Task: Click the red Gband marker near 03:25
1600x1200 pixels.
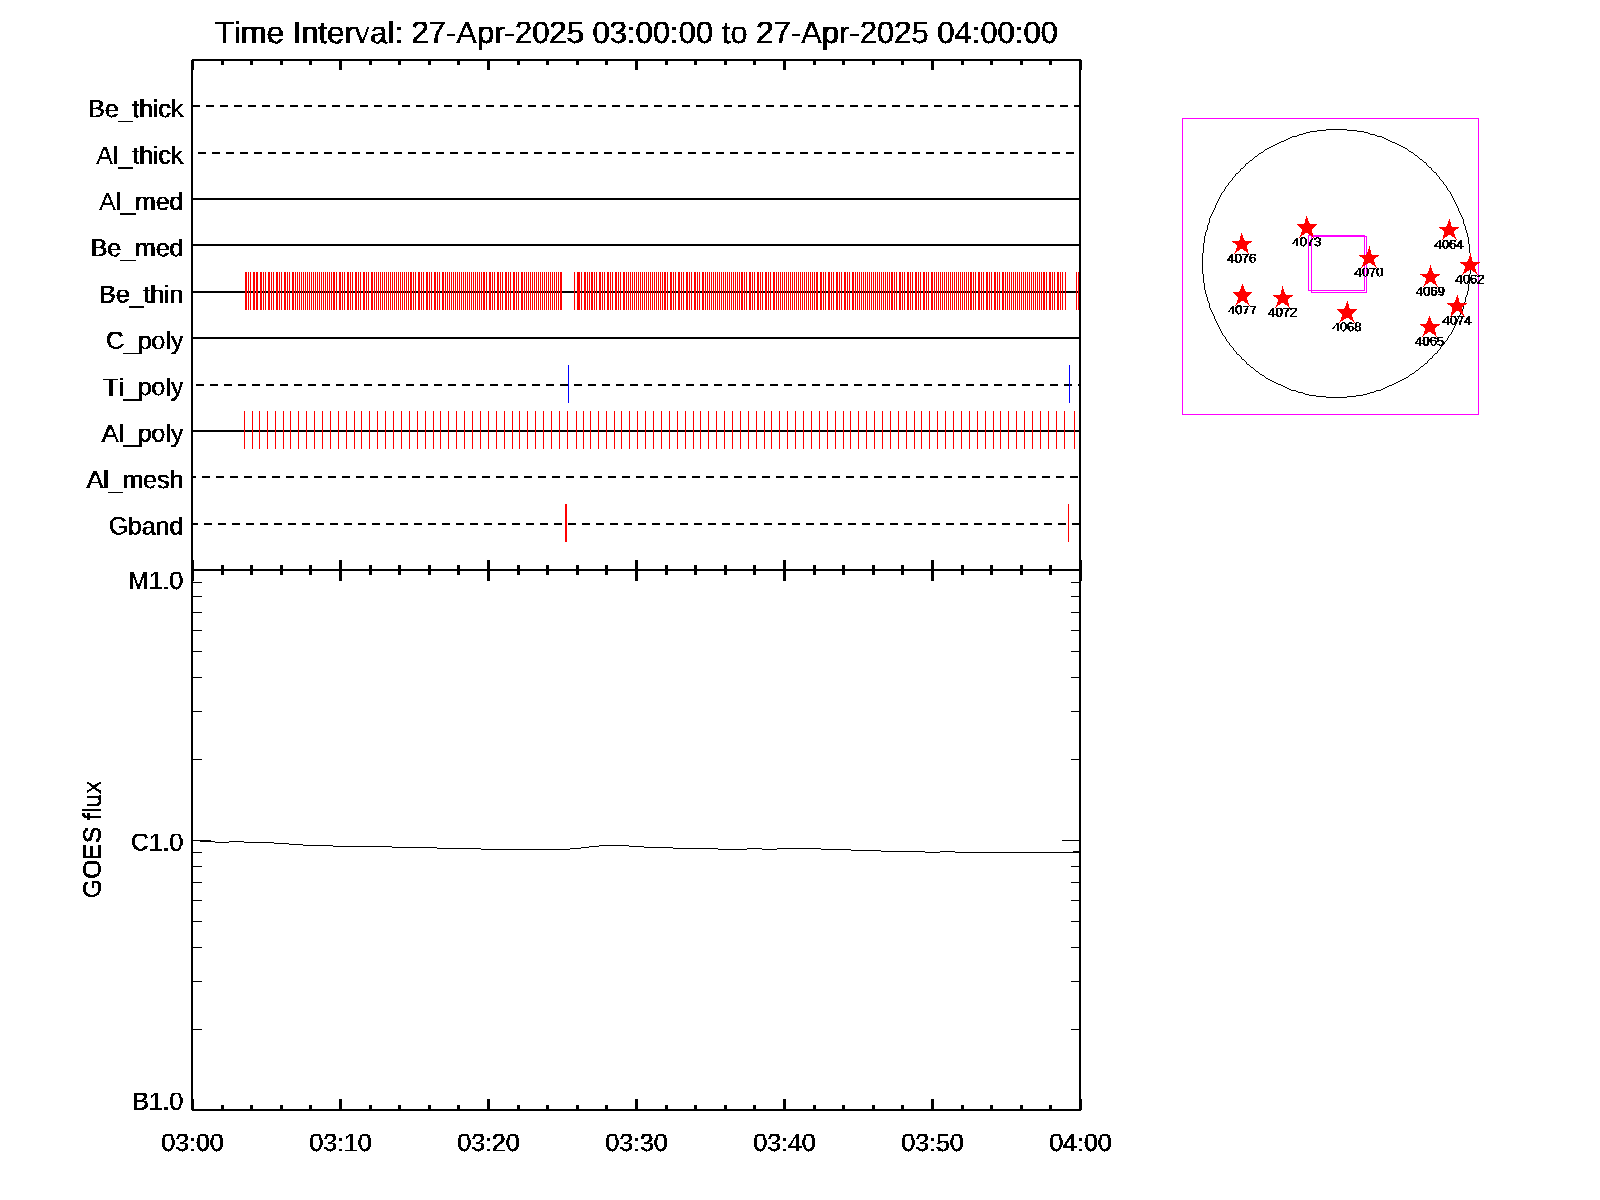Action: pyautogui.click(x=566, y=523)
